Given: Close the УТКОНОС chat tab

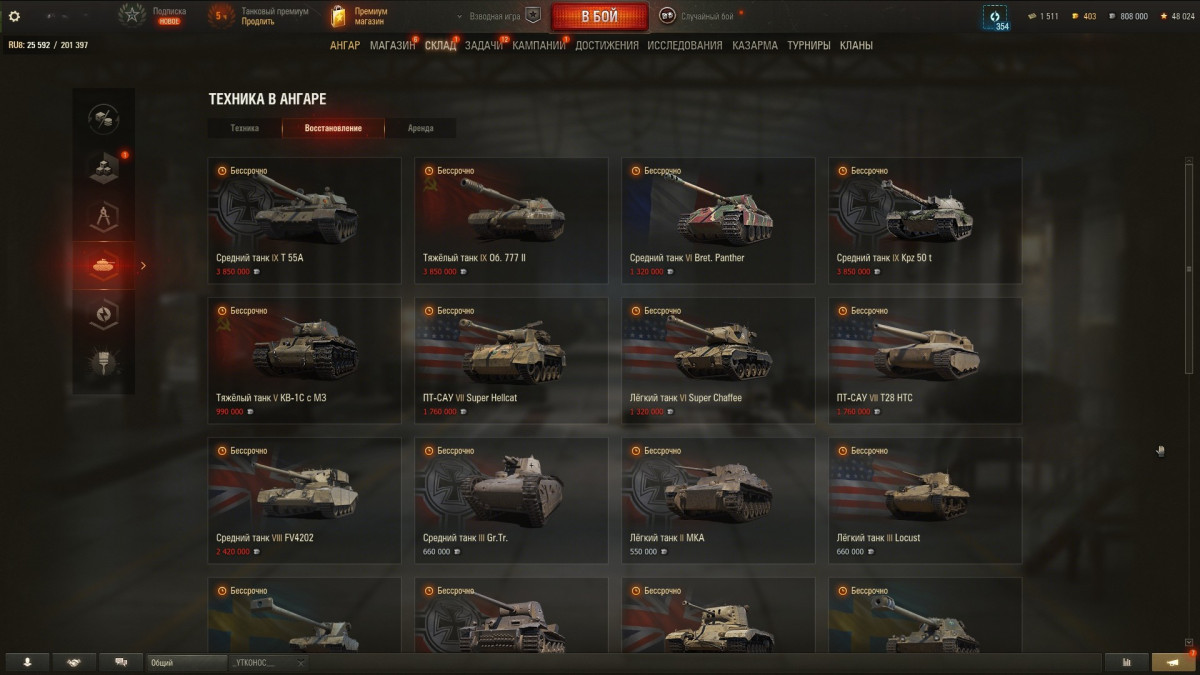Looking at the screenshot, I should point(300,662).
